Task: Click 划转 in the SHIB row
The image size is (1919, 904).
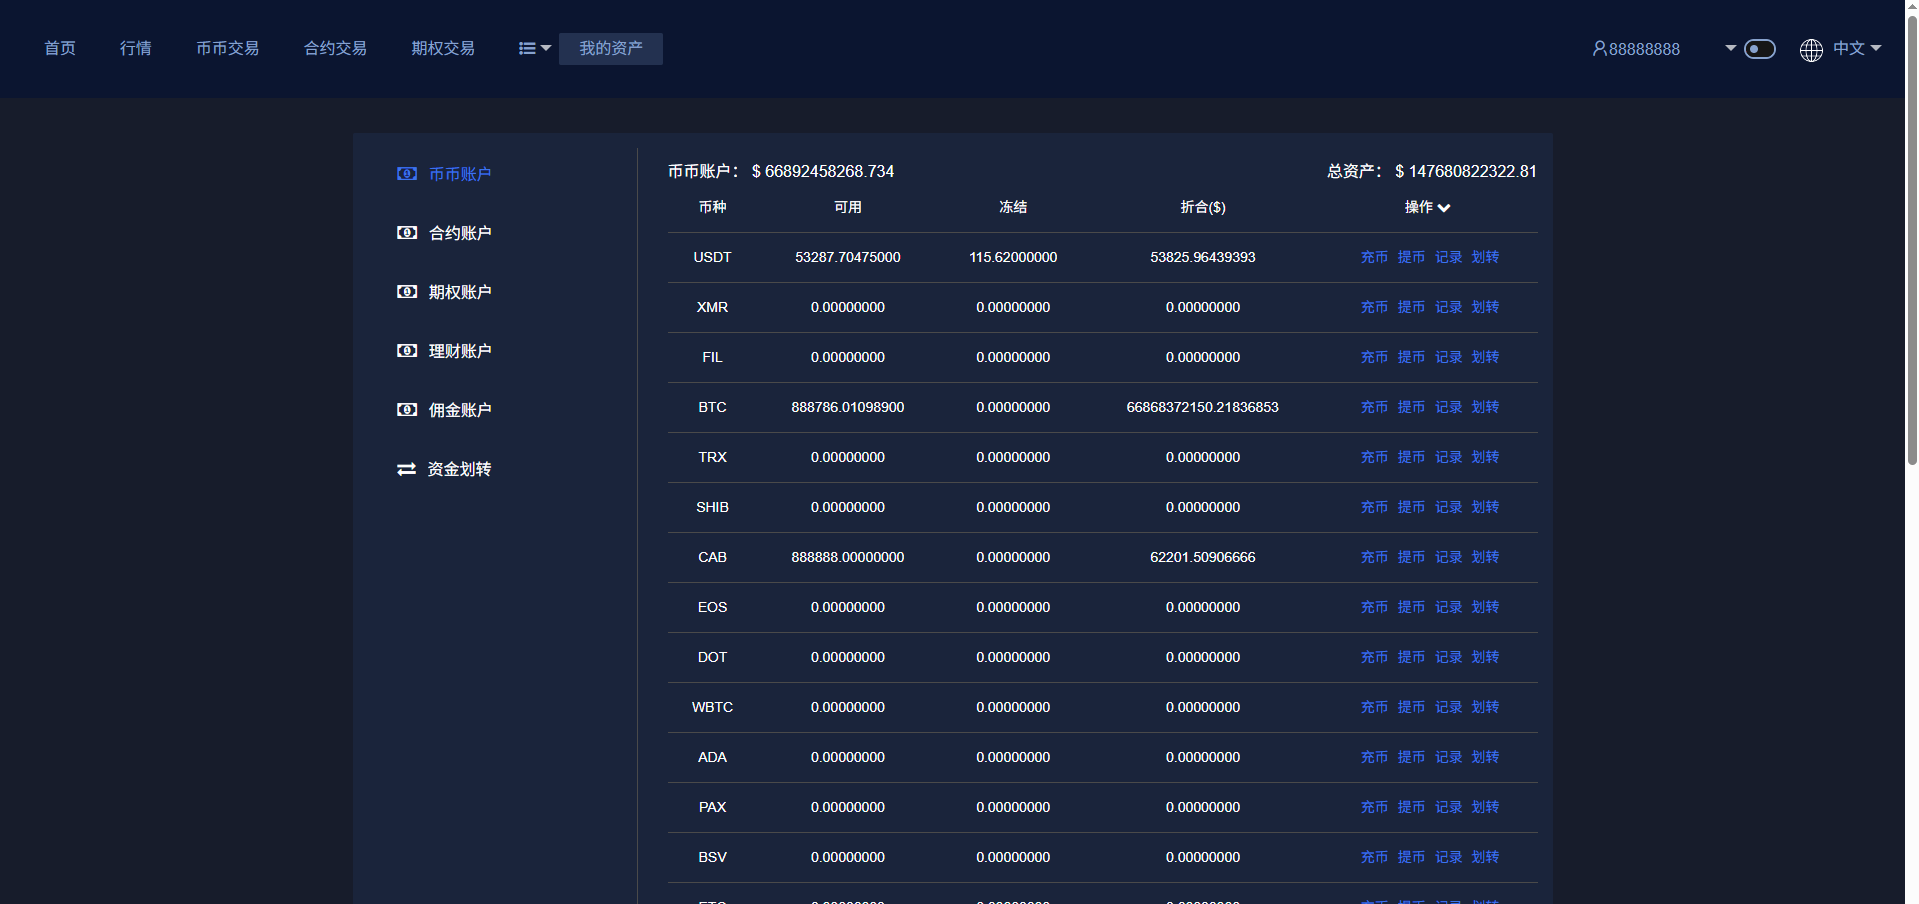Action: pyautogui.click(x=1485, y=507)
